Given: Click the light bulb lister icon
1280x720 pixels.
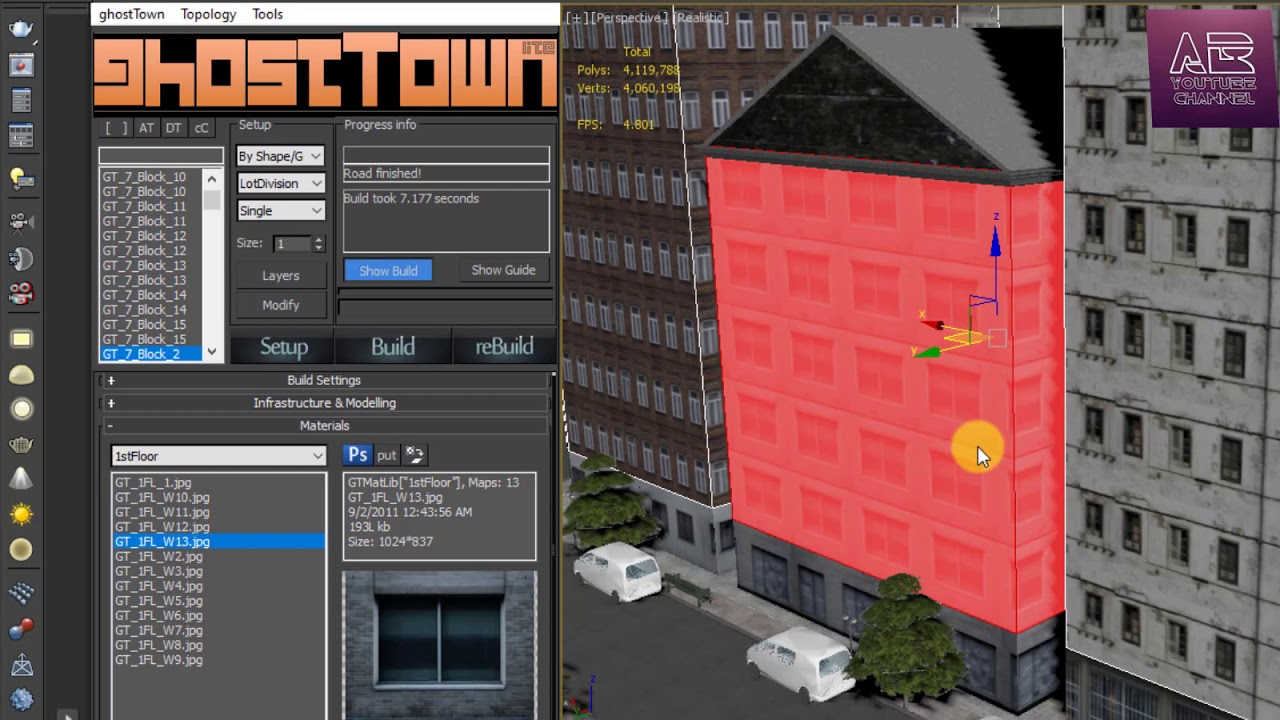Looking at the screenshot, I should pos(21,179).
